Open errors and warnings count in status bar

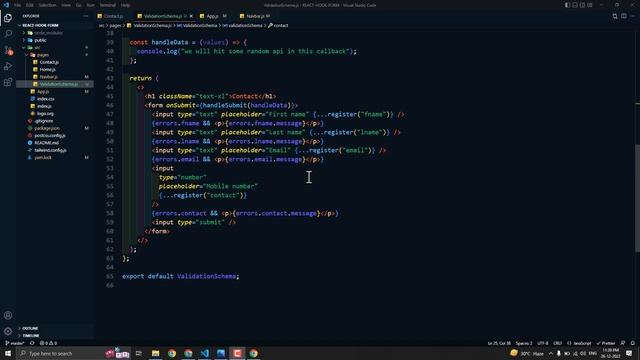click(48, 343)
